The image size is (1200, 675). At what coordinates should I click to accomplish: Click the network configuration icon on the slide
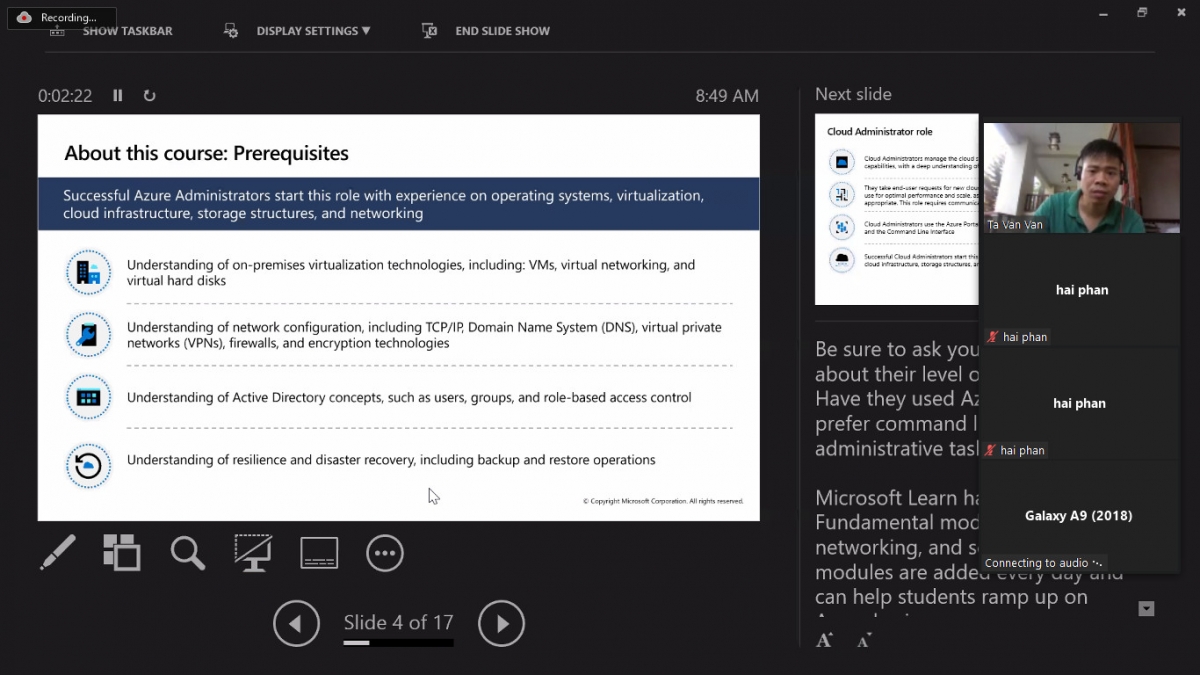(88, 335)
